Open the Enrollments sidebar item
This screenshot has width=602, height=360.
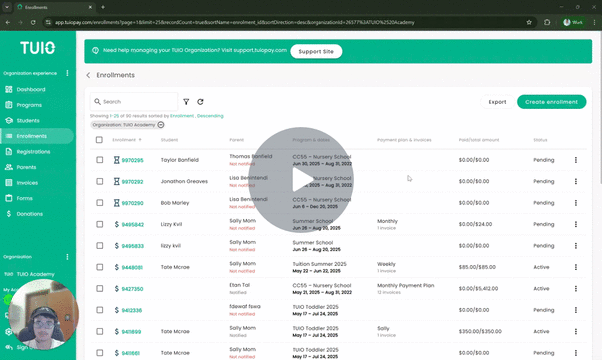[37, 136]
